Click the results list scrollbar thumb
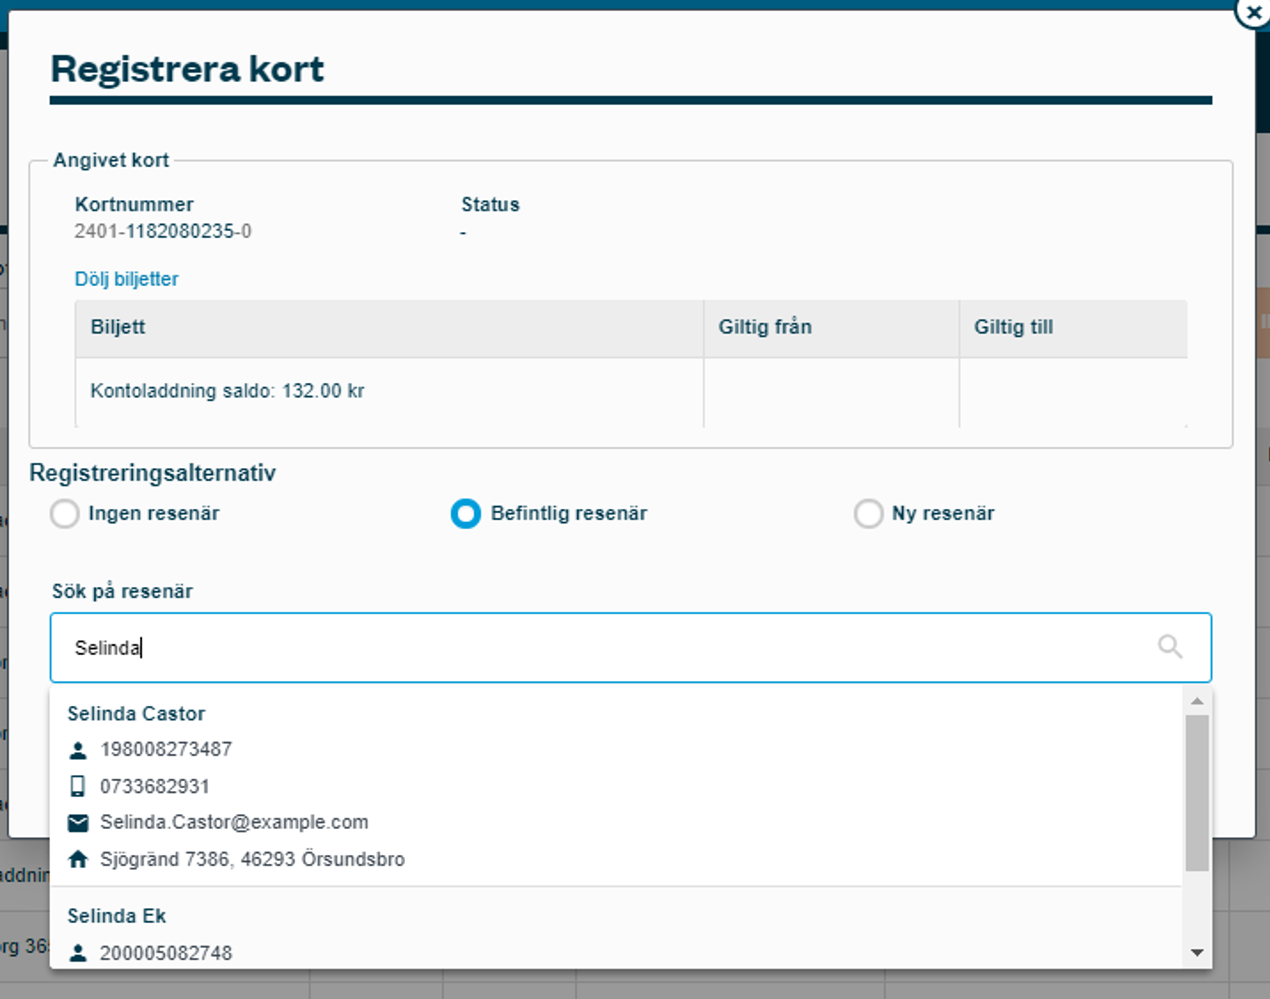Image resolution: width=1270 pixels, height=999 pixels. pyautogui.click(x=1197, y=792)
